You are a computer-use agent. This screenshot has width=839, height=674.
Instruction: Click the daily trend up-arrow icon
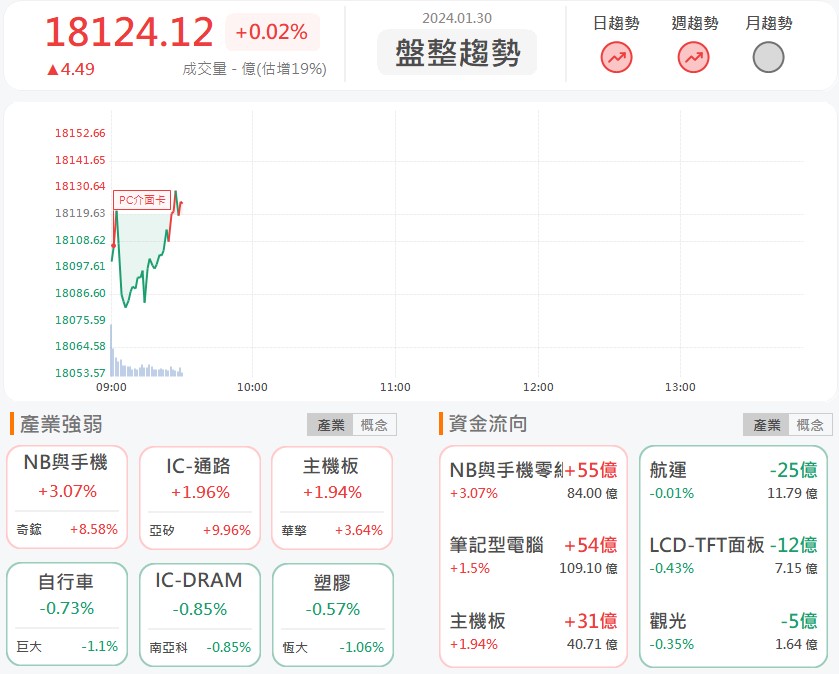(x=616, y=57)
